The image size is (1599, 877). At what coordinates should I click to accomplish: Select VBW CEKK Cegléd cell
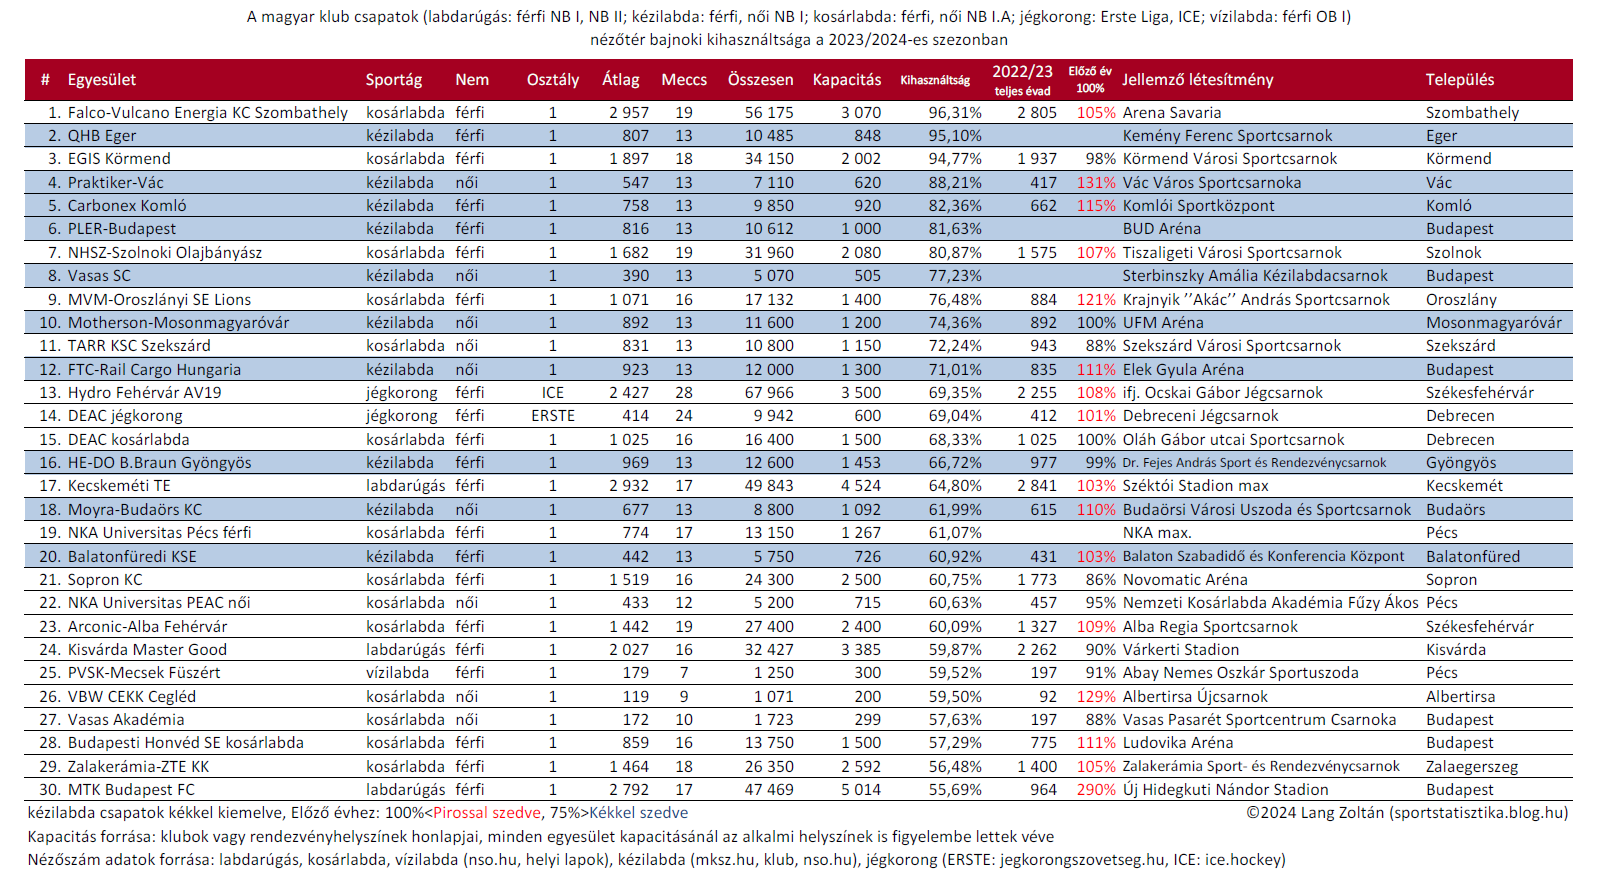[x=132, y=697]
